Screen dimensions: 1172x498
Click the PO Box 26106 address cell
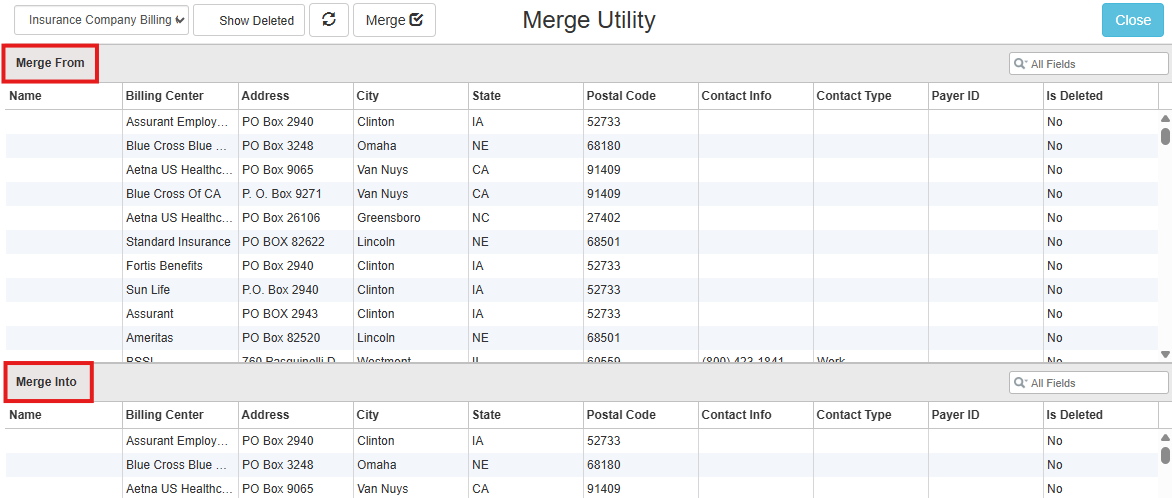(x=295, y=218)
